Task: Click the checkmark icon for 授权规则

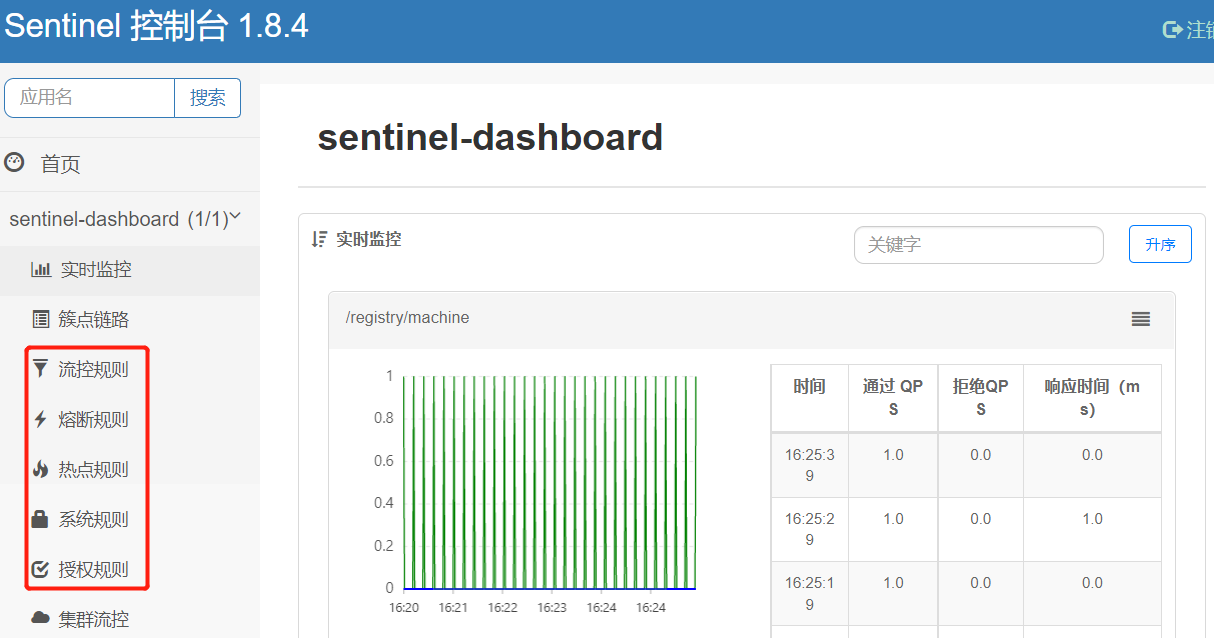Action: click(x=41, y=569)
